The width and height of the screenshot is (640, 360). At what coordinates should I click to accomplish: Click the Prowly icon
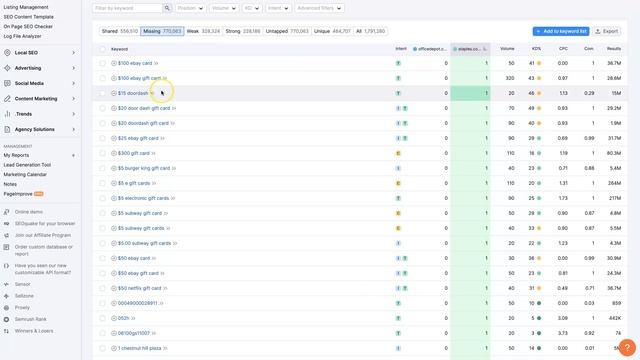[7, 308]
